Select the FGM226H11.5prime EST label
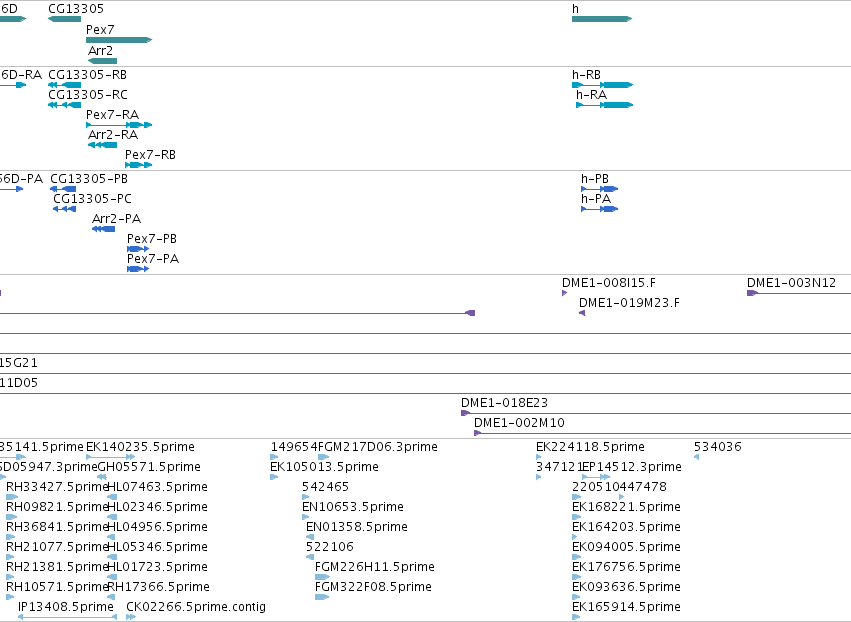The height and width of the screenshot is (622, 851). (x=375, y=567)
